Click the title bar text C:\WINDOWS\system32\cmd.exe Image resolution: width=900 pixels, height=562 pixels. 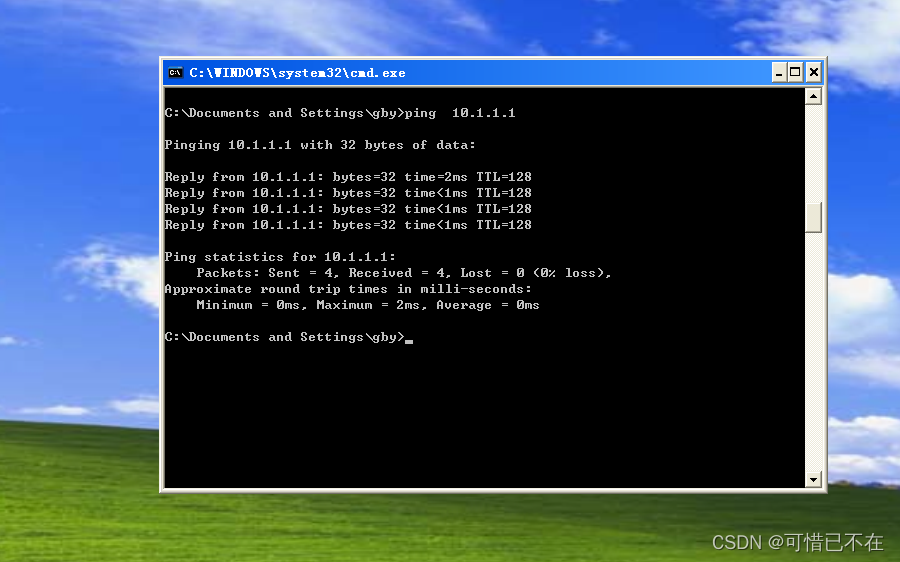tap(297, 73)
